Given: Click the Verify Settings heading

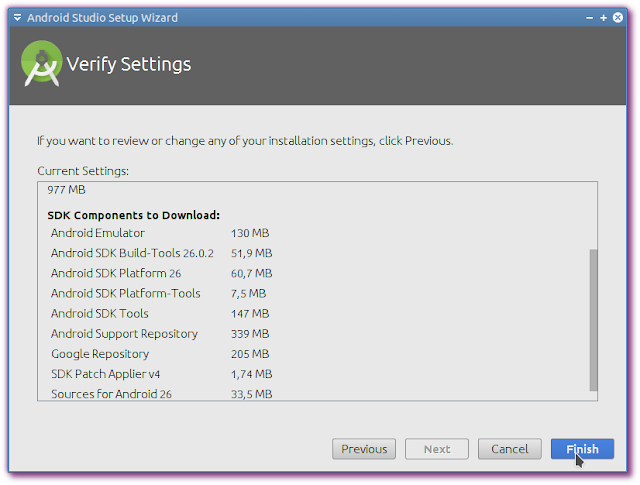Looking at the screenshot, I should point(129,64).
